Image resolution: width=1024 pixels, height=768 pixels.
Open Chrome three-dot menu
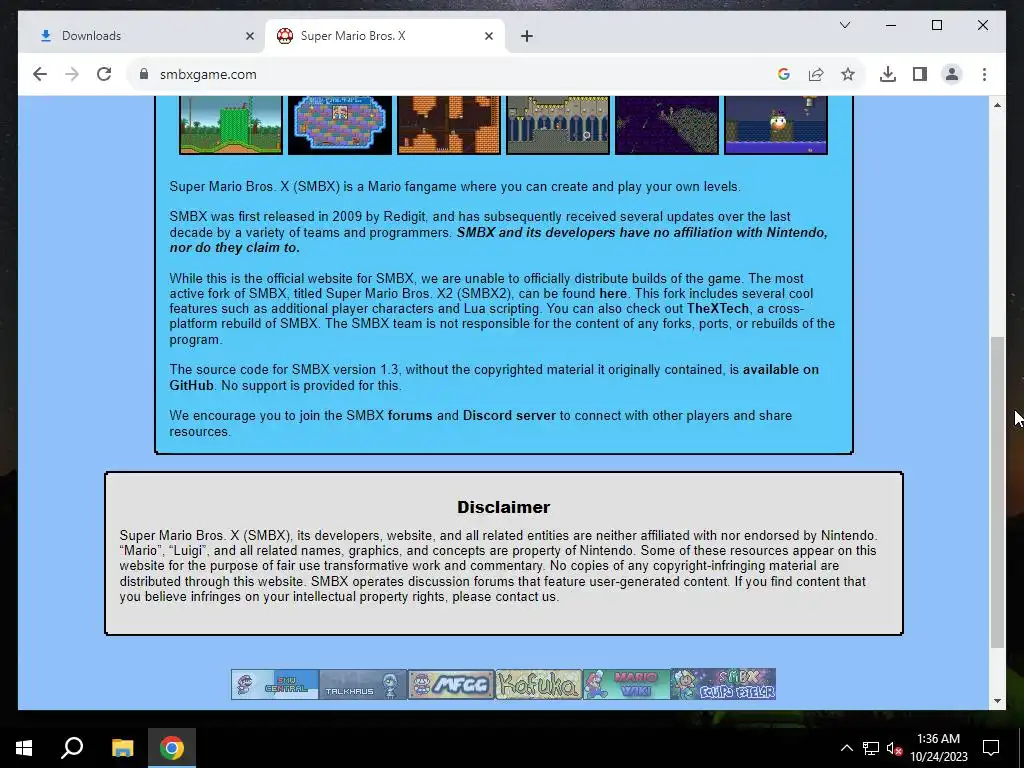(x=984, y=74)
